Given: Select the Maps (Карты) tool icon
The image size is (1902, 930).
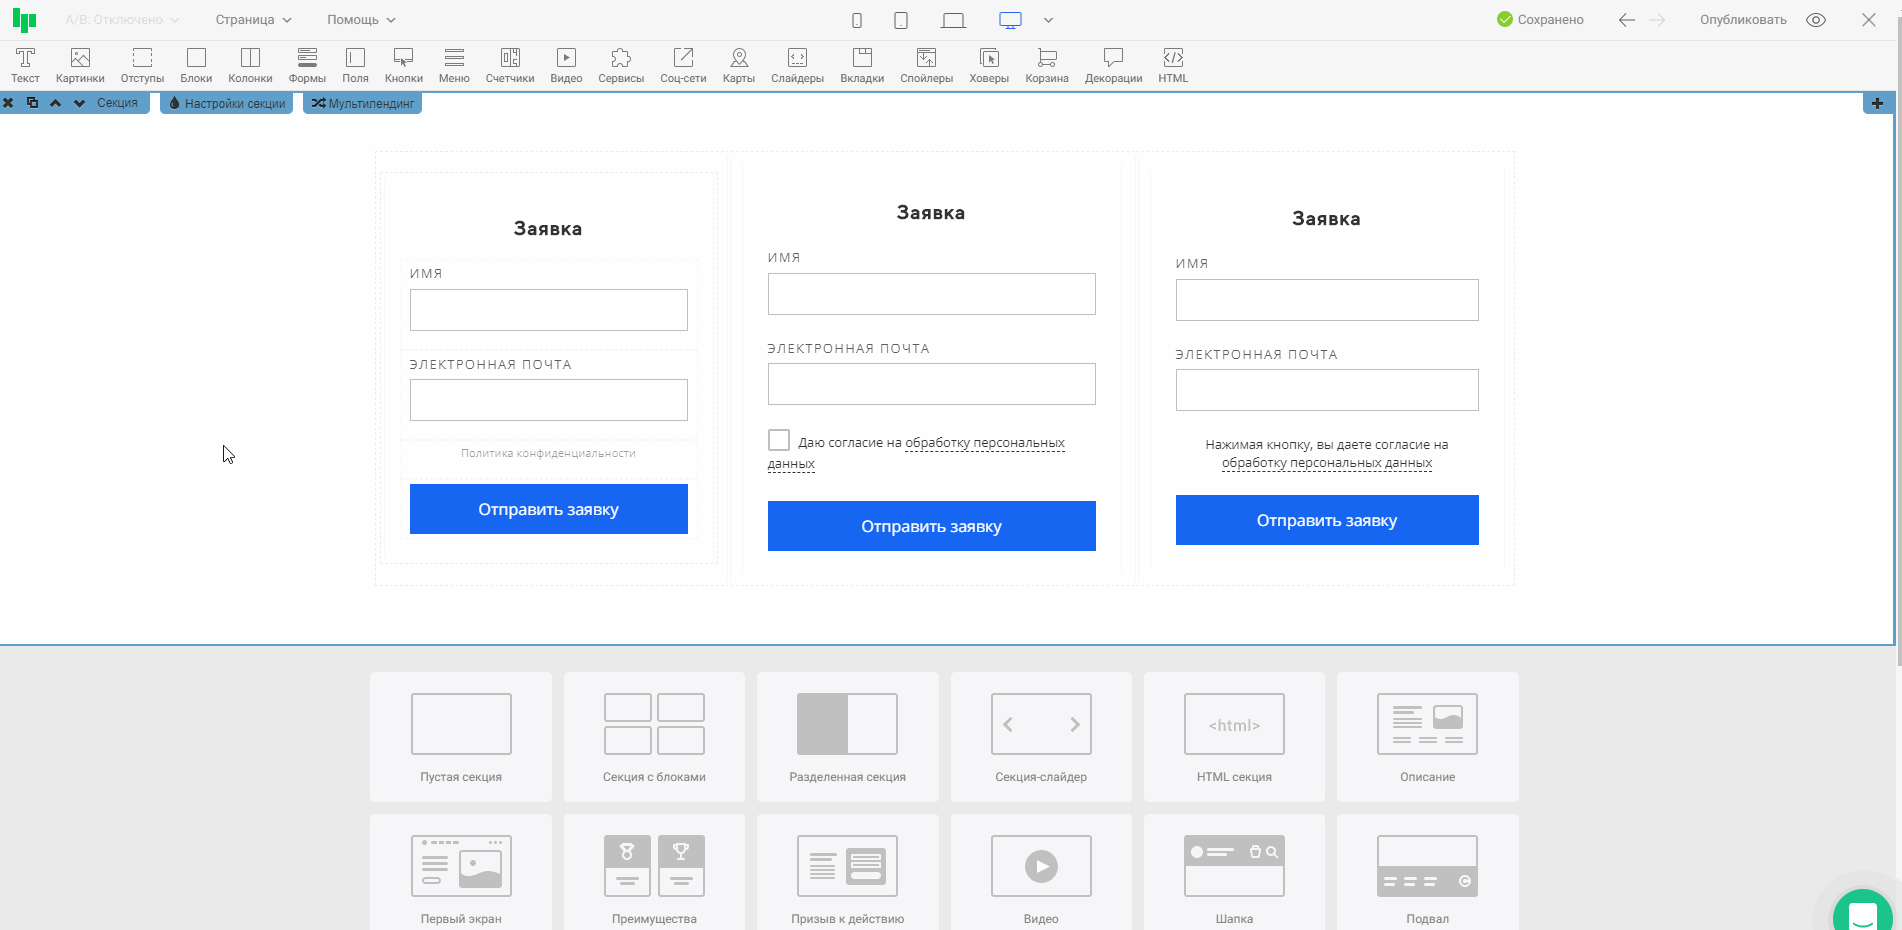Looking at the screenshot, I should 739,65.
